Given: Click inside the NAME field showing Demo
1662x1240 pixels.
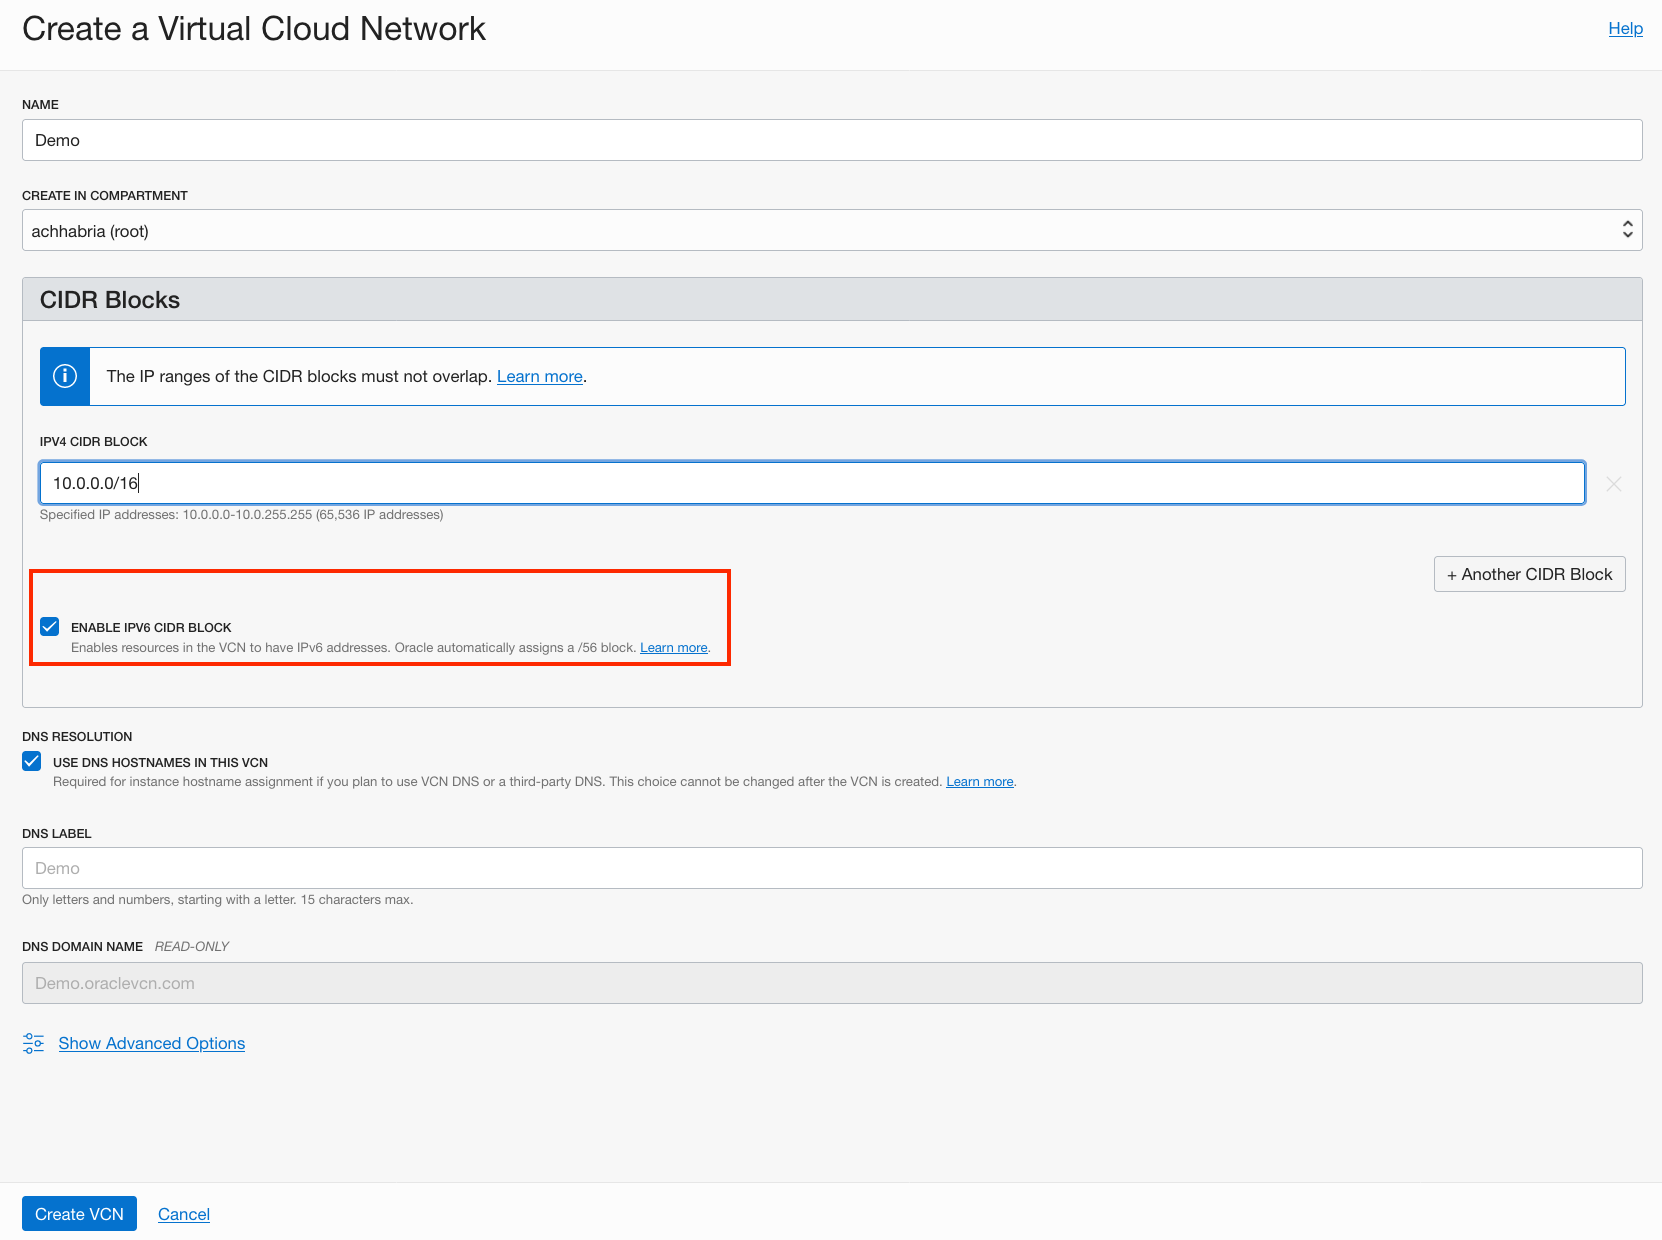Looking at the screenshot, I should click(831, 140).
